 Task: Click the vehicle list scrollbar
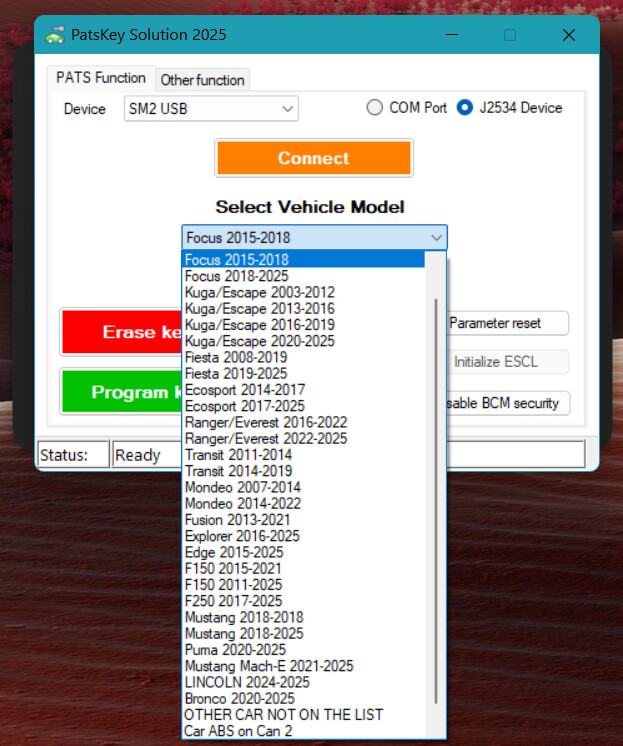(x=437, y=500)
